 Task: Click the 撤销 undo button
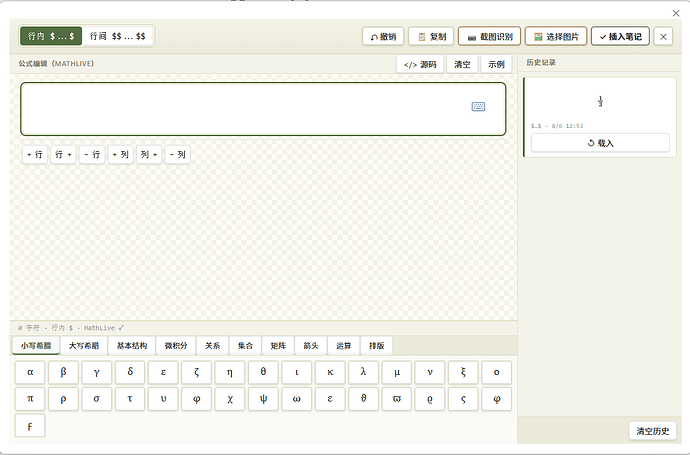click(383, 37)
